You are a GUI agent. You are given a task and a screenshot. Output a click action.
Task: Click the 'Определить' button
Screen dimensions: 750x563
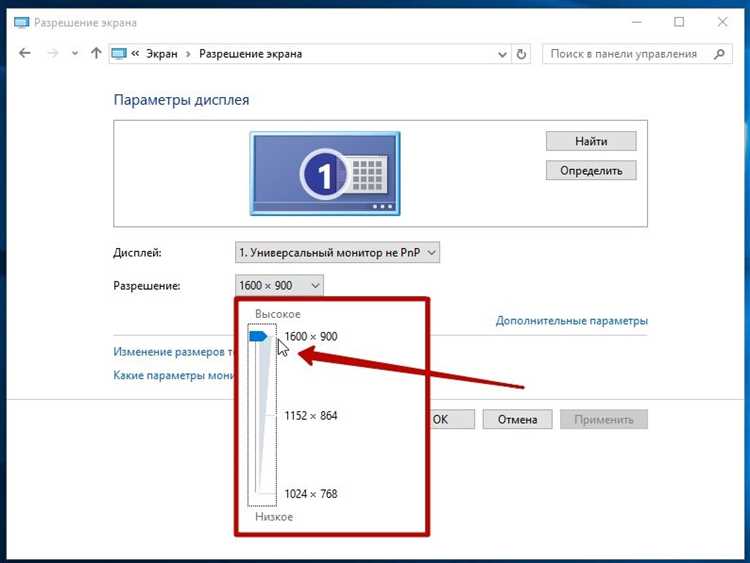click(x=591, y=170)
